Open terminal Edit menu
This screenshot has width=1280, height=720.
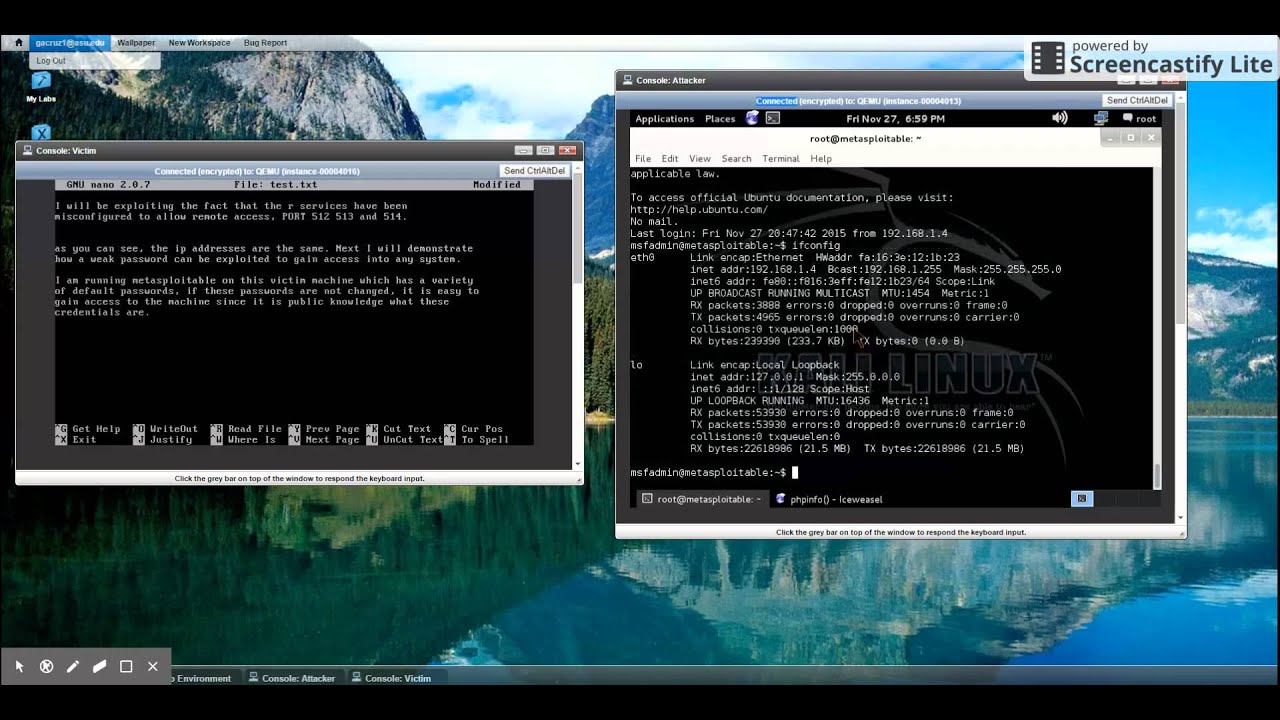(x=670, y=159)
